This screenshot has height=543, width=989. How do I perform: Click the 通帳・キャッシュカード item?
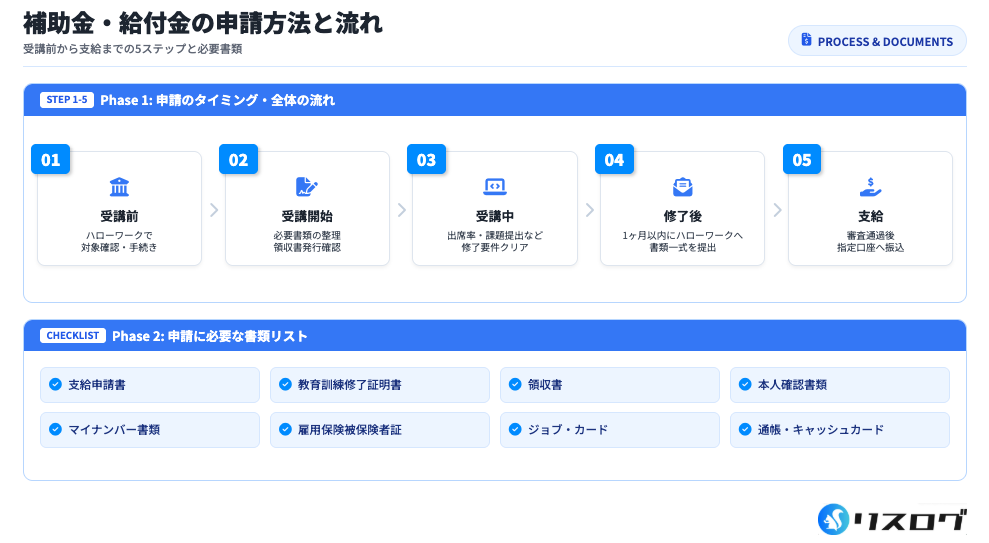[839, 429]
